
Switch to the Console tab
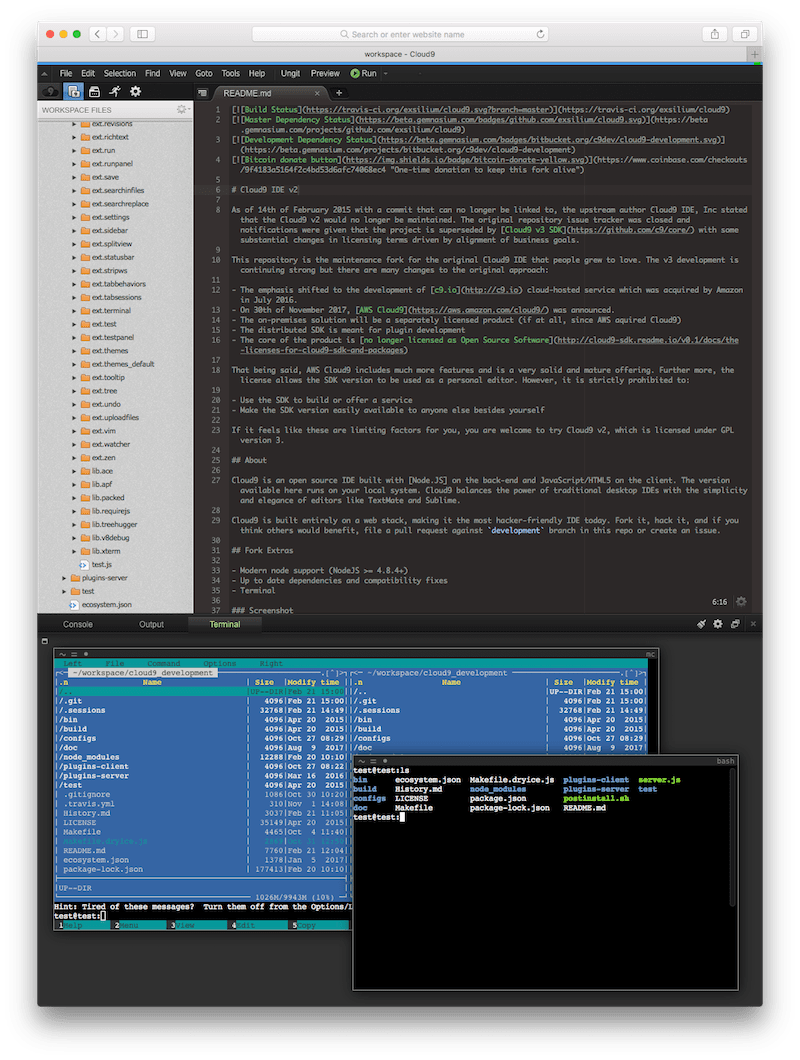point(78,624)
